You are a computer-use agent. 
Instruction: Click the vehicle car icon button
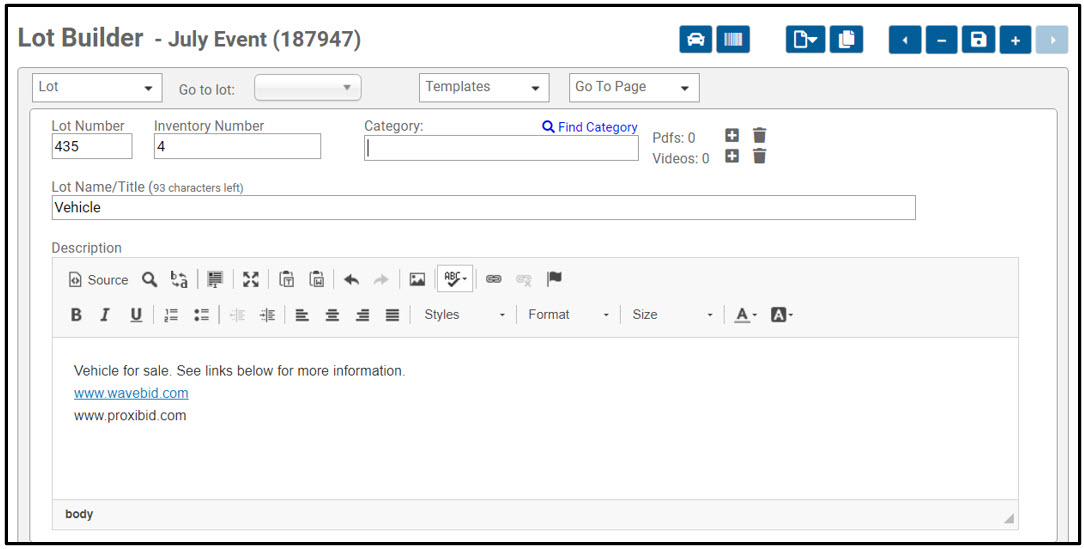click(695, 40)
